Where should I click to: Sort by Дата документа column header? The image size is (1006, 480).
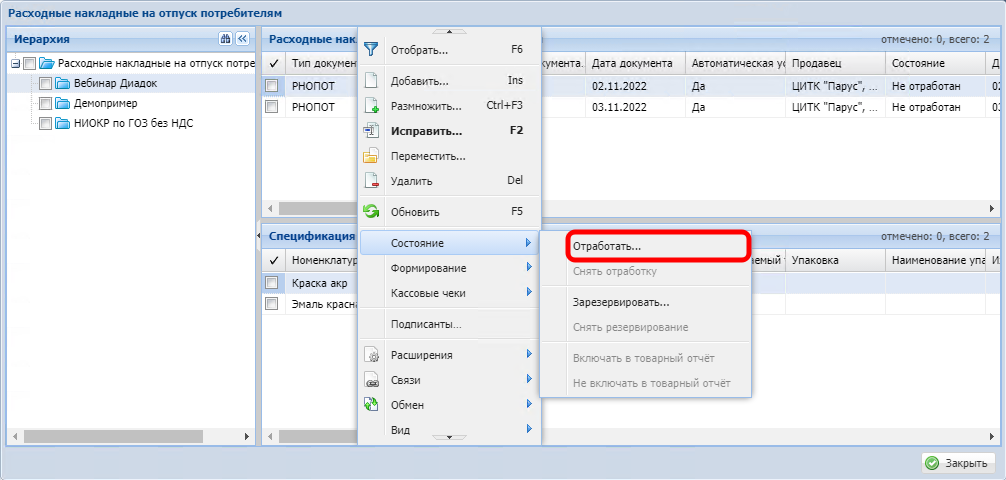coord(635,63)
